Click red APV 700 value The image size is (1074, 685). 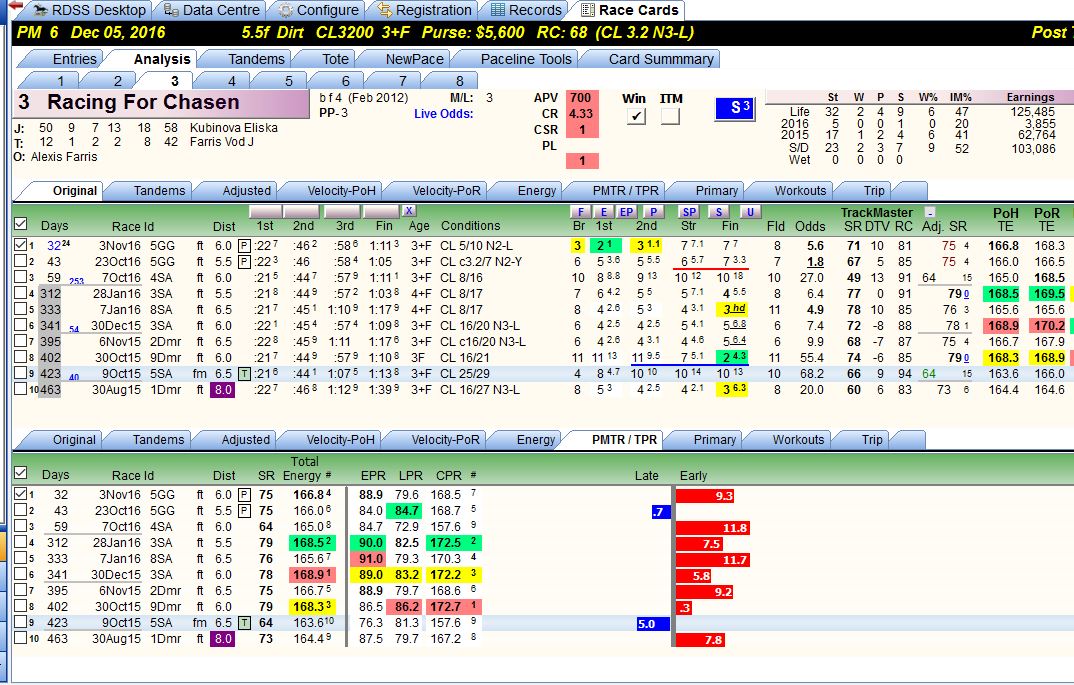582,98
